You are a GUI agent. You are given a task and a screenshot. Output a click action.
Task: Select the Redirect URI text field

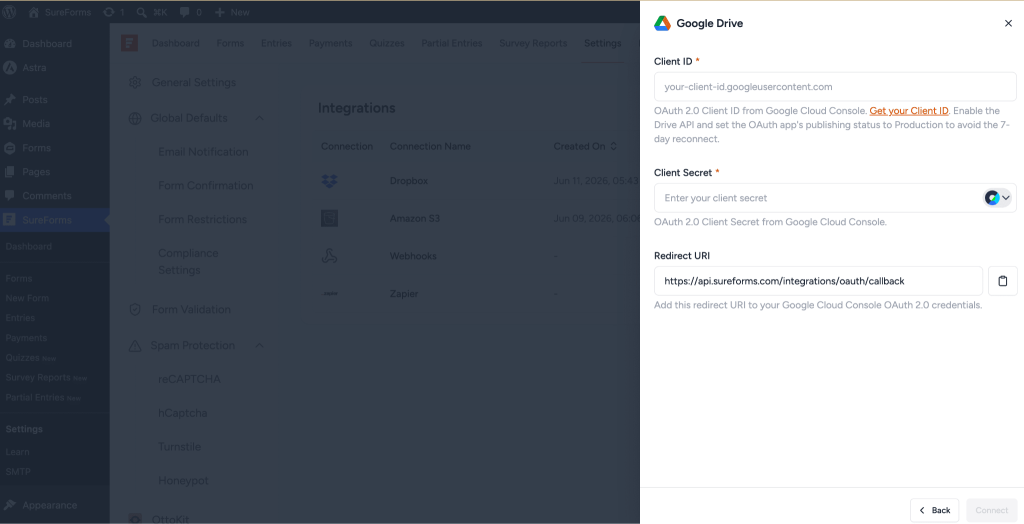coord(818,281)
